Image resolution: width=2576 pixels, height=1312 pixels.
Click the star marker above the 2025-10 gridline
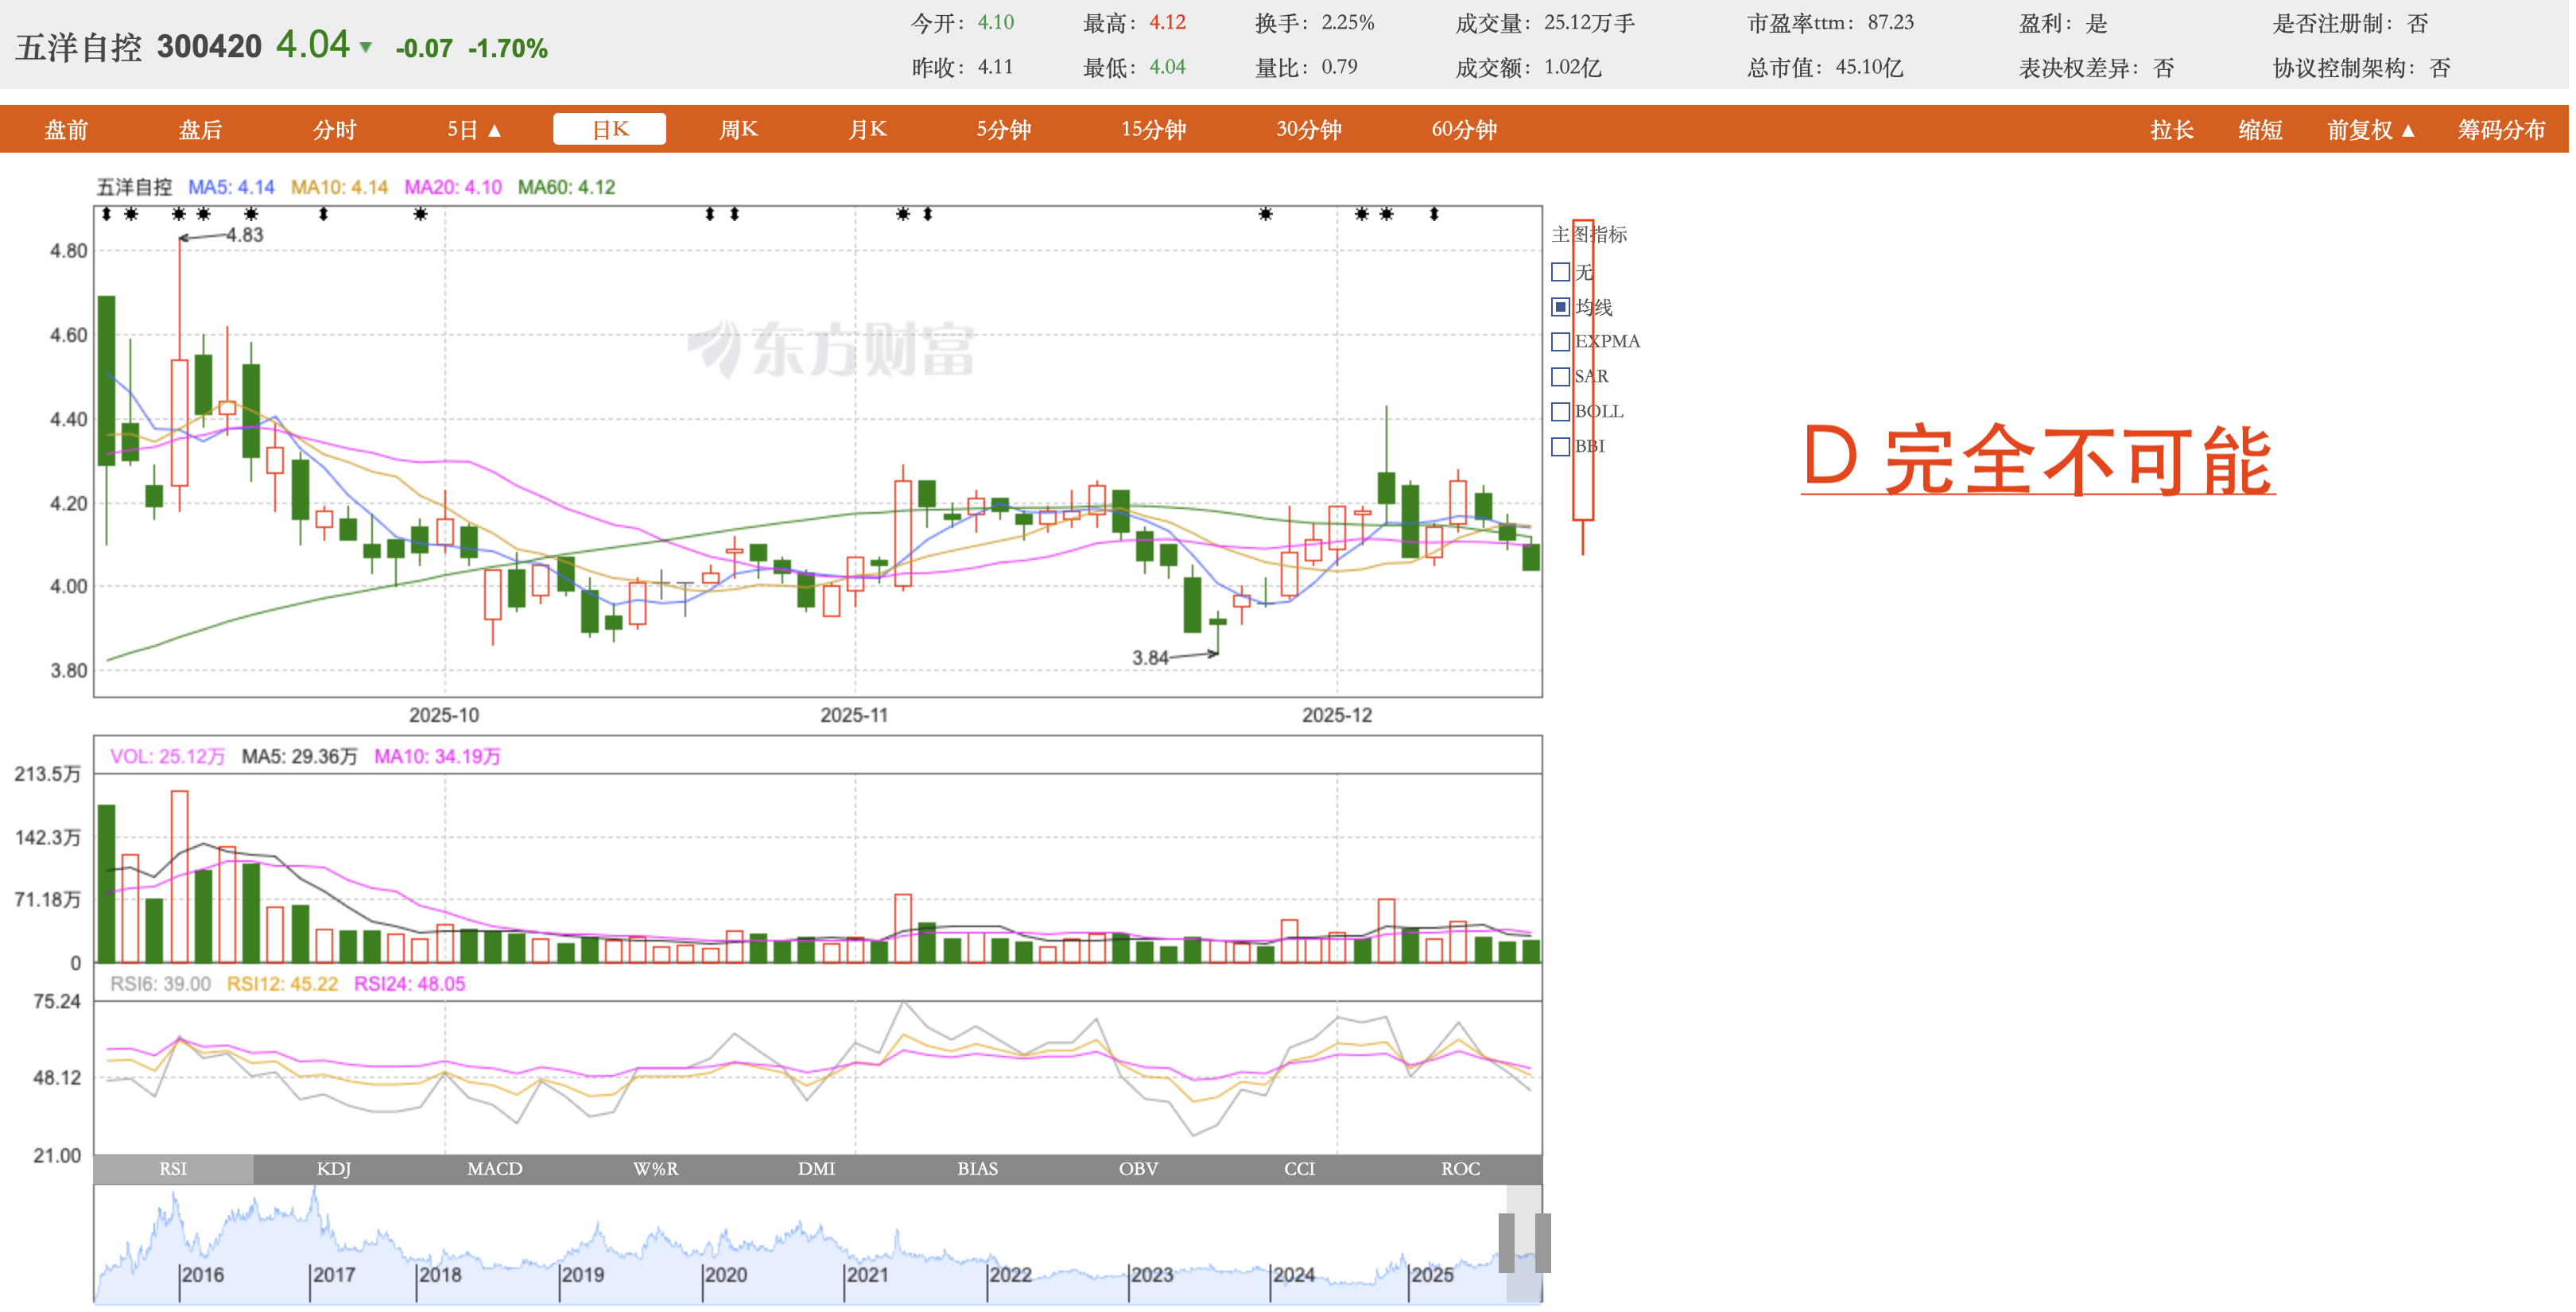click(x=421, y=214)
